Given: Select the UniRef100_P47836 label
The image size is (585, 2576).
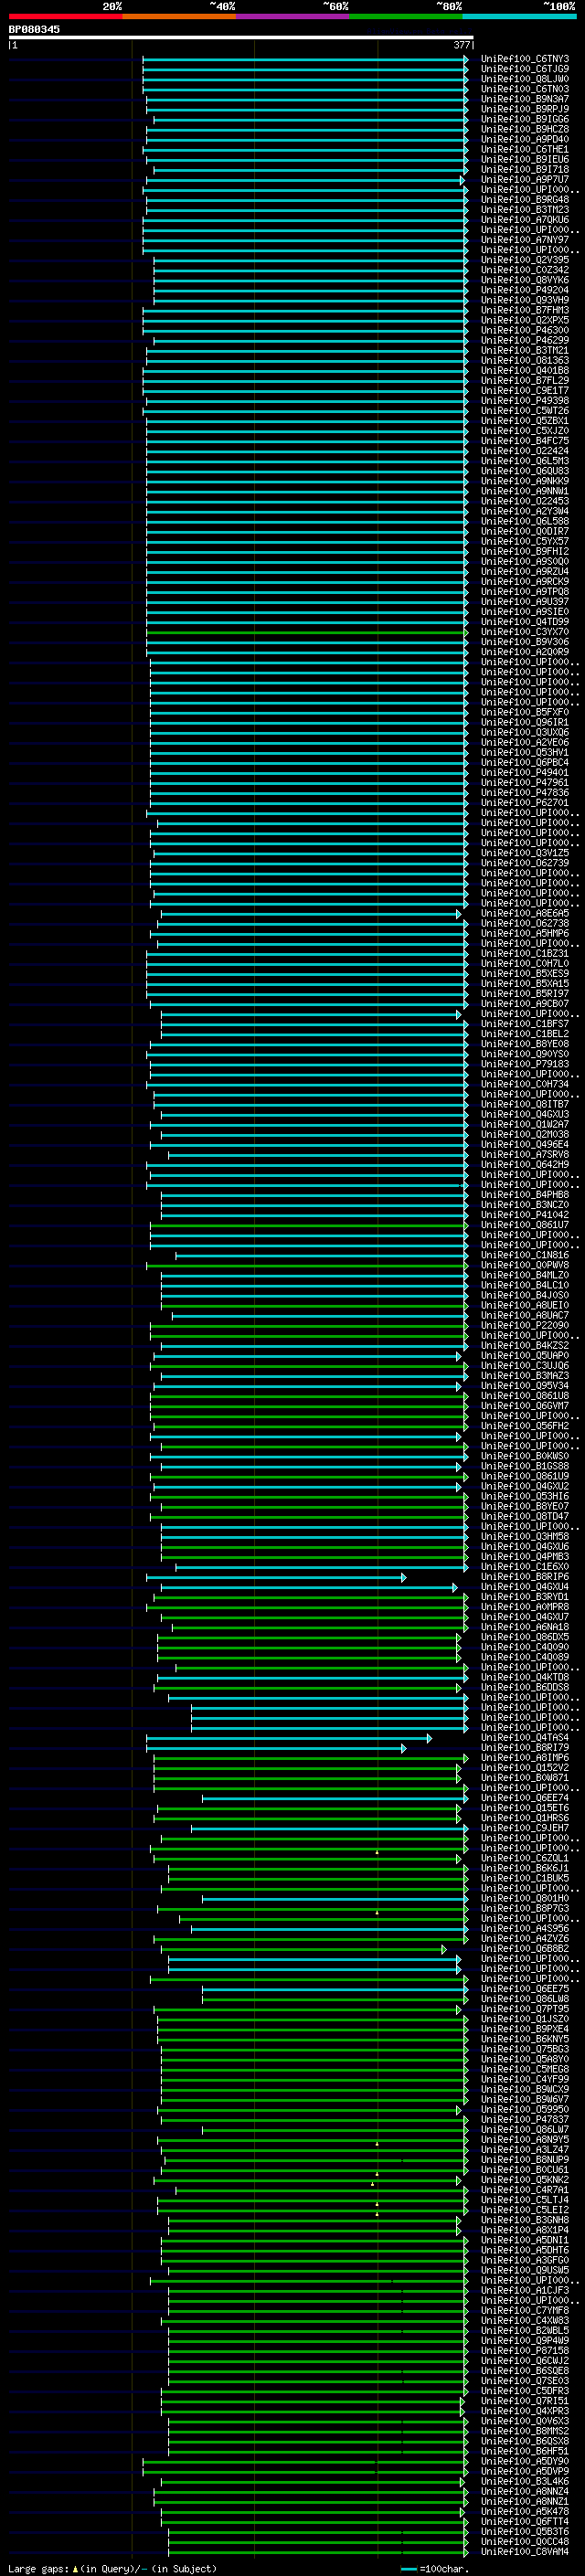Looking at the screenshot, I should [x=525, y=793].
